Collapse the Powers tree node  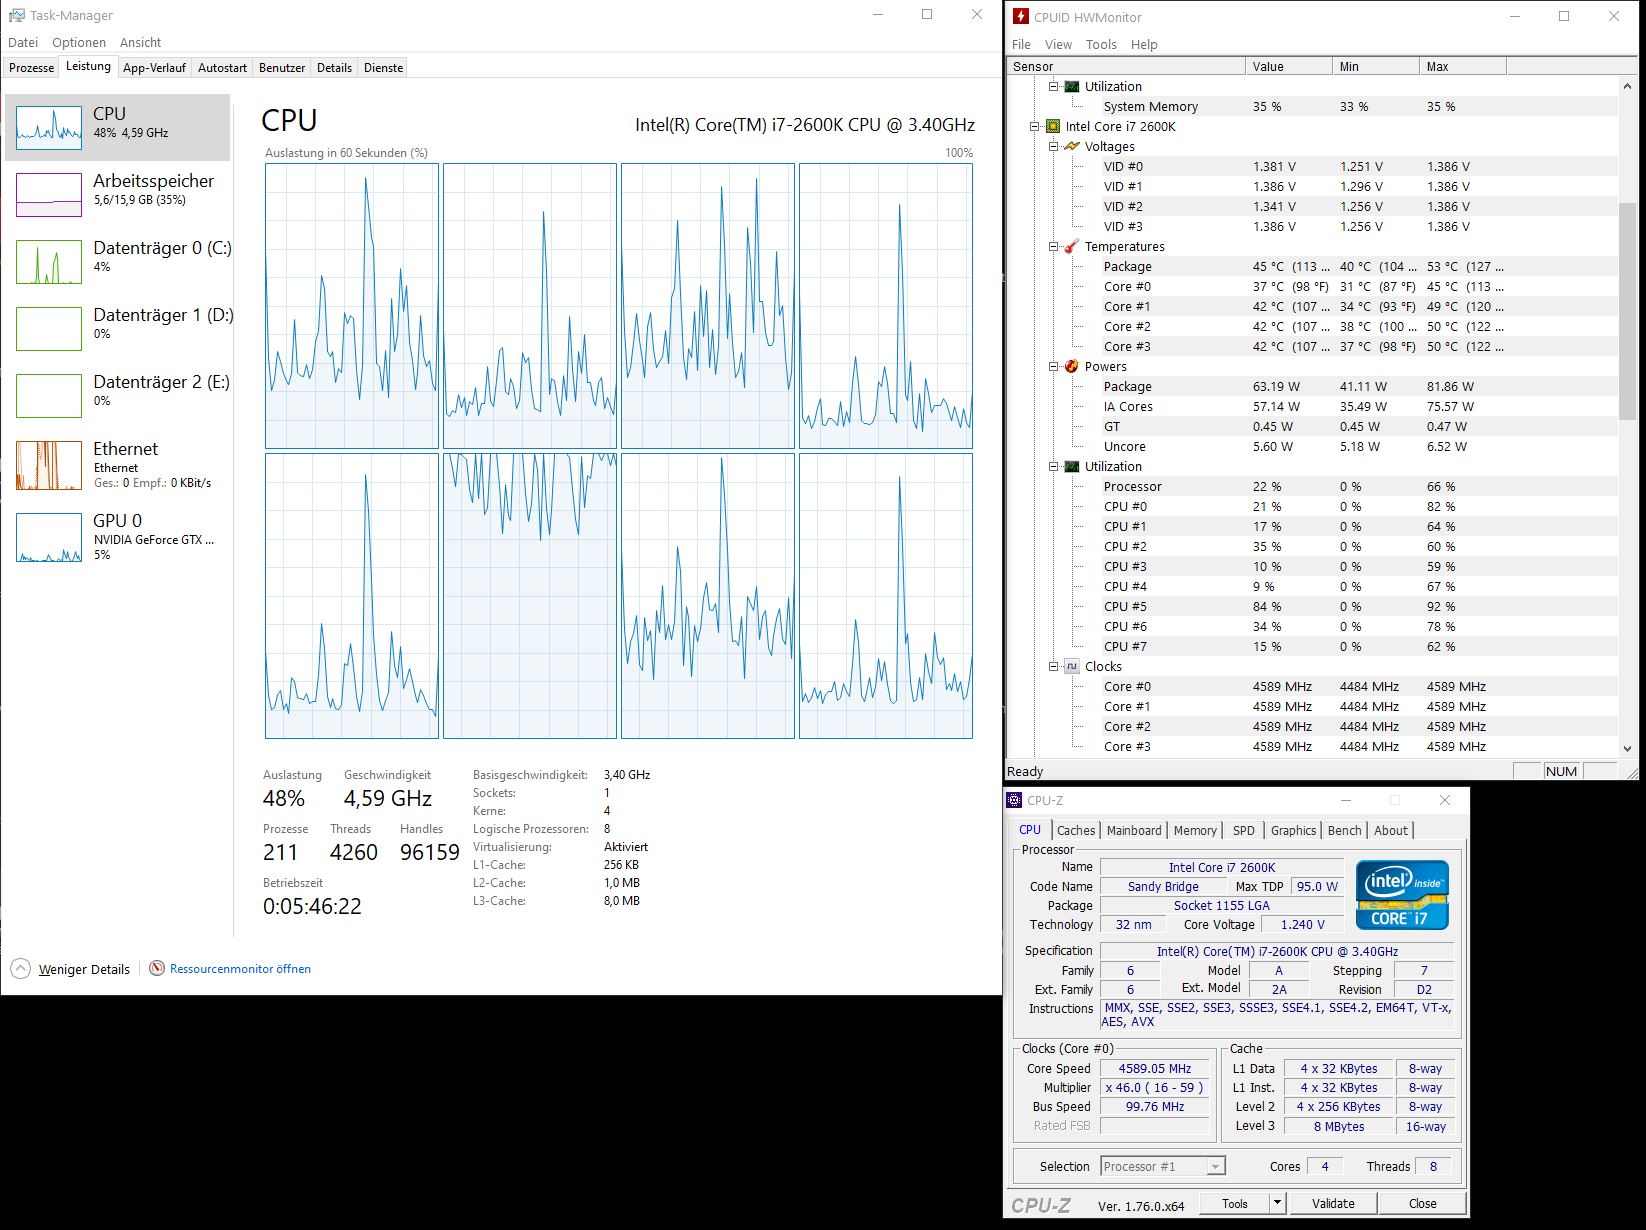1053,367
